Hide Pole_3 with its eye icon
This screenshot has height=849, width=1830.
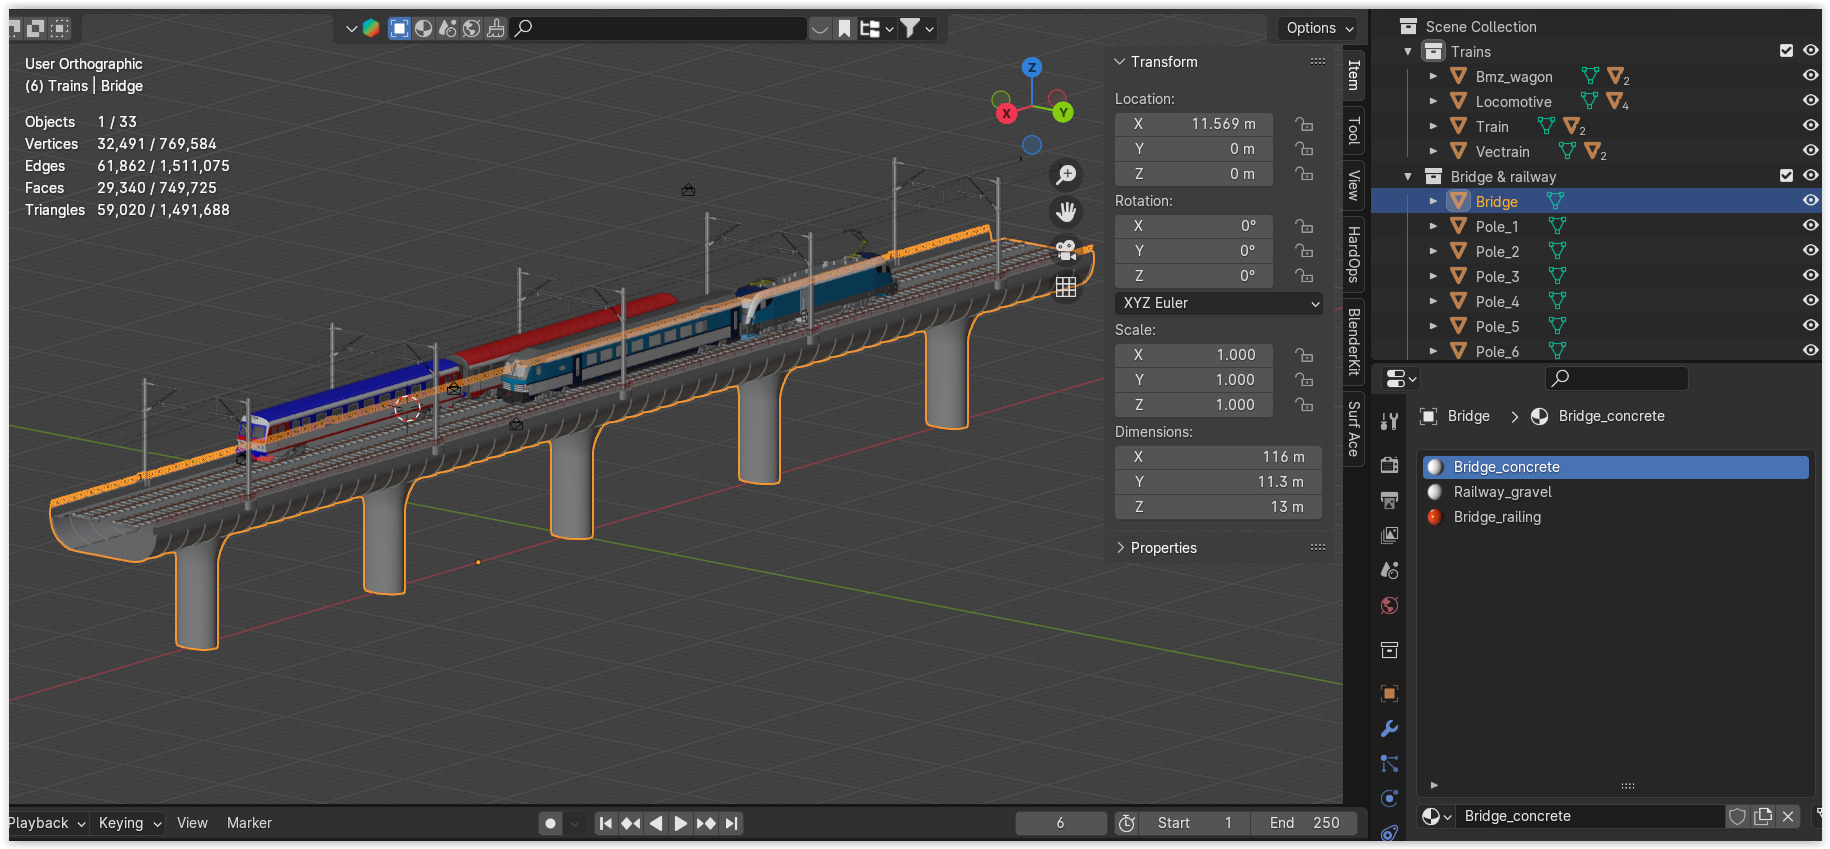(x=1810, y=276)
